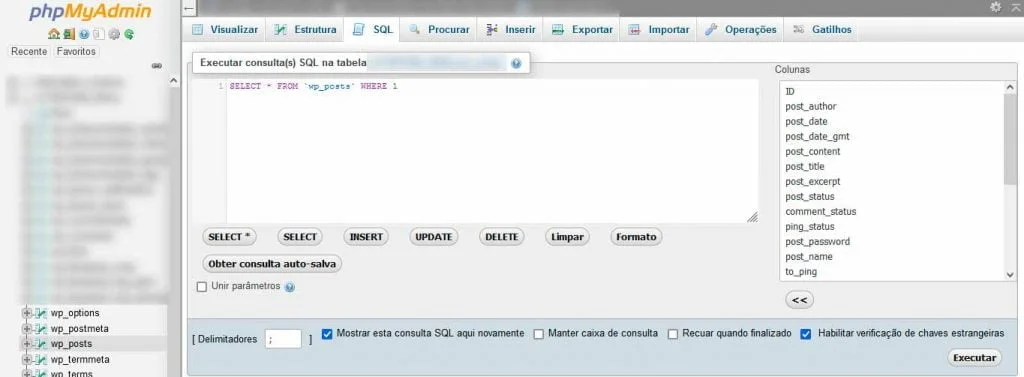Click the table icon beside wp_options
This screenshot has width=1024, height=377.
click(x=41, y=313)
